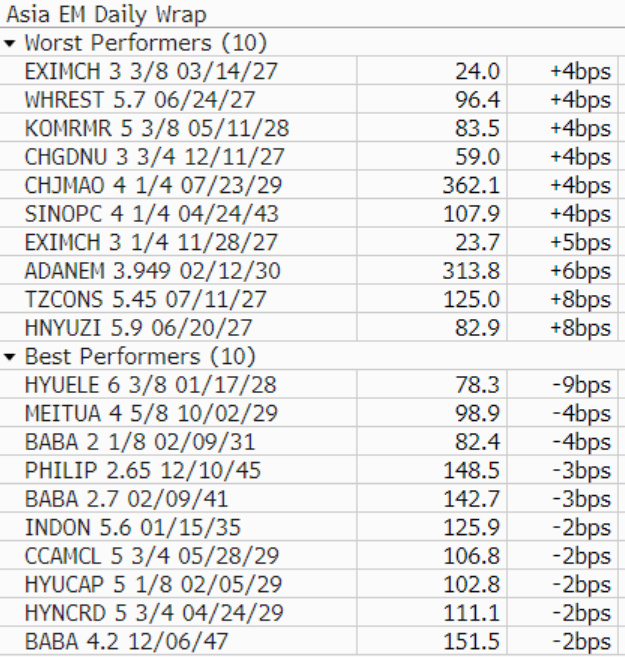Click the -9bps change for HYUELE
This screenshot has height=657, width=625.
pyautogui.click(x=580, y=385)
